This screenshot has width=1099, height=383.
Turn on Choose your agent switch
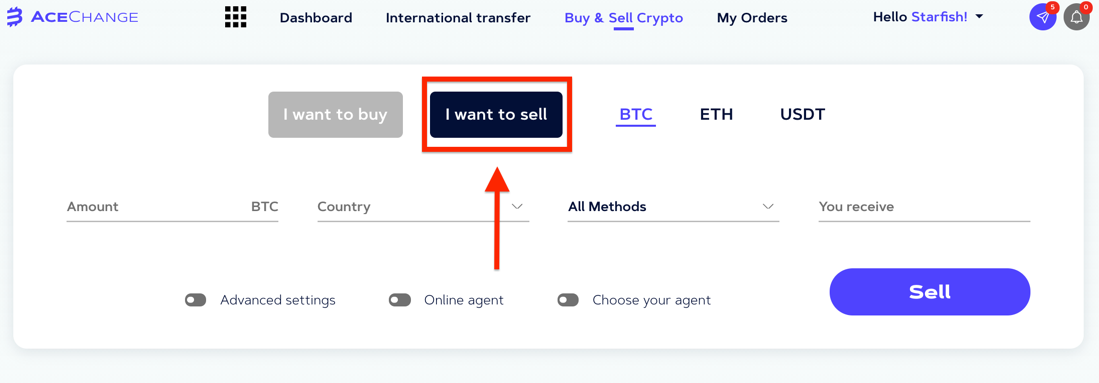pyautogui.click(x=568, y=300)
